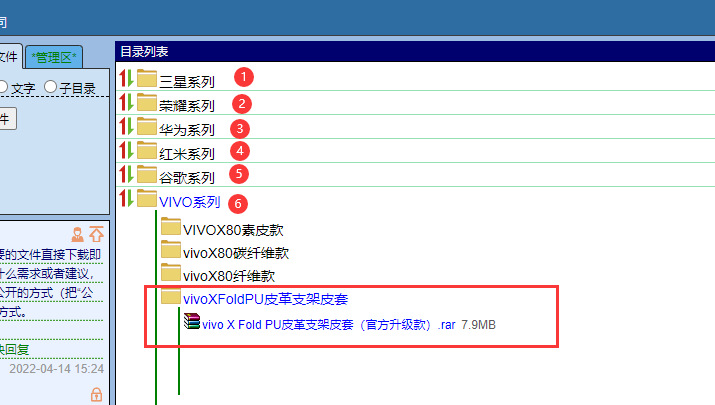
Task: Open the 红米系列 folder
Action: [x=187, y=154]
